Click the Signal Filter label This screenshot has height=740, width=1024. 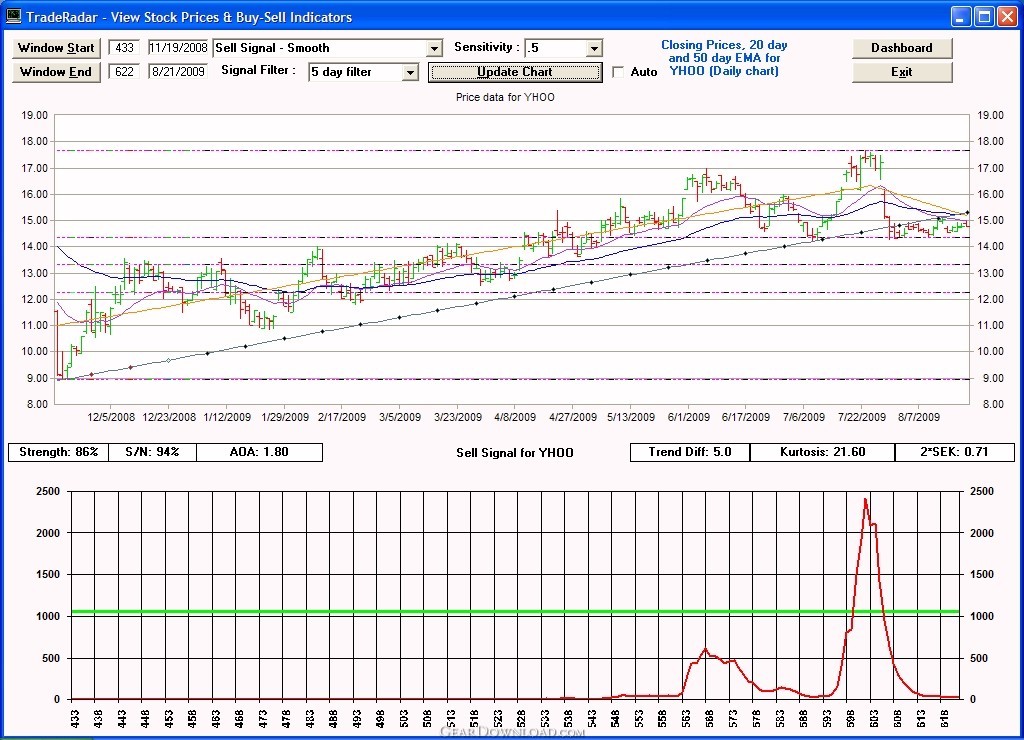click(258, 71)
